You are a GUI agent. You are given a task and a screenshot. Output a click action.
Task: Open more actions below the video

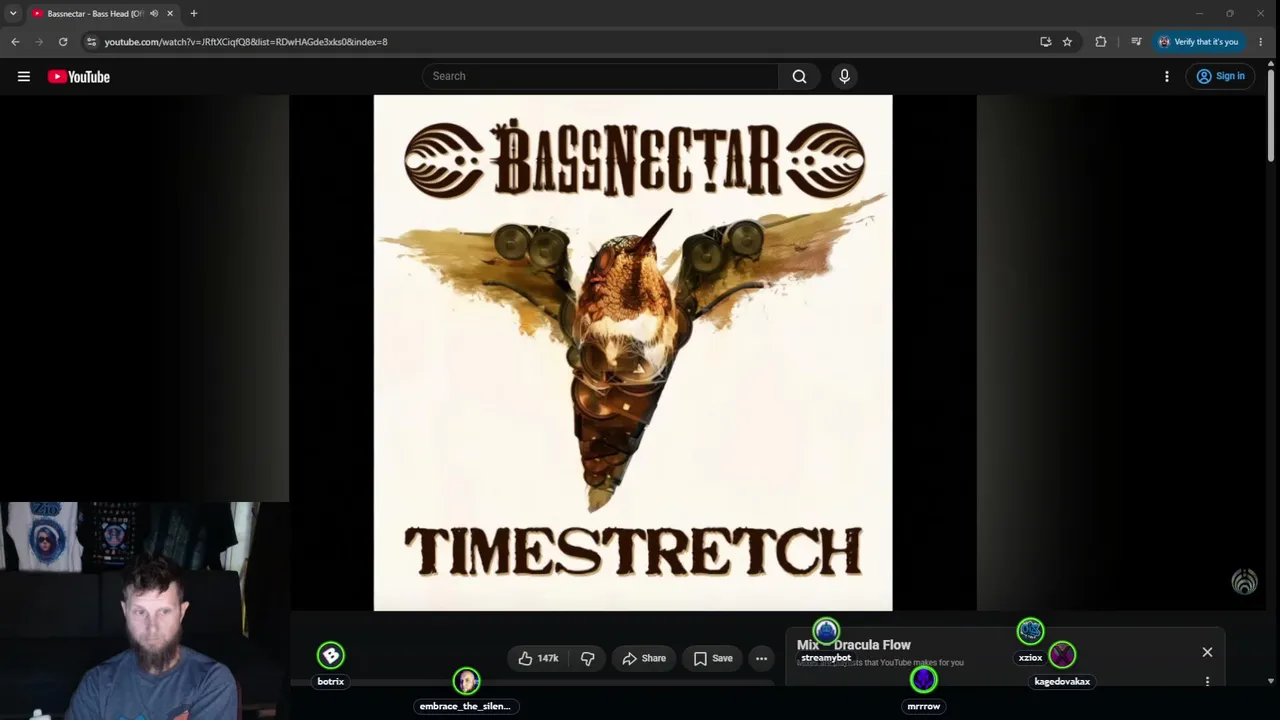click(761, 658)
